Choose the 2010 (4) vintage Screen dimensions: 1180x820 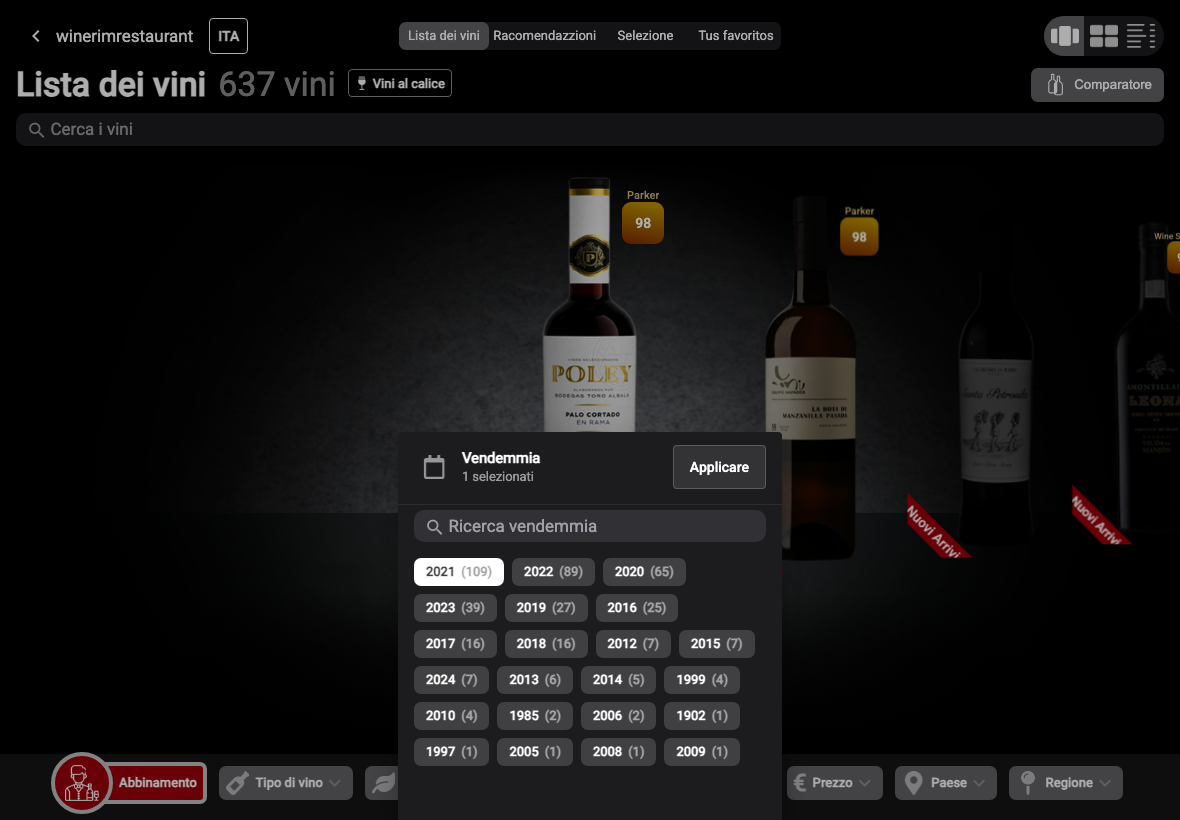click(x=452, y=716)
